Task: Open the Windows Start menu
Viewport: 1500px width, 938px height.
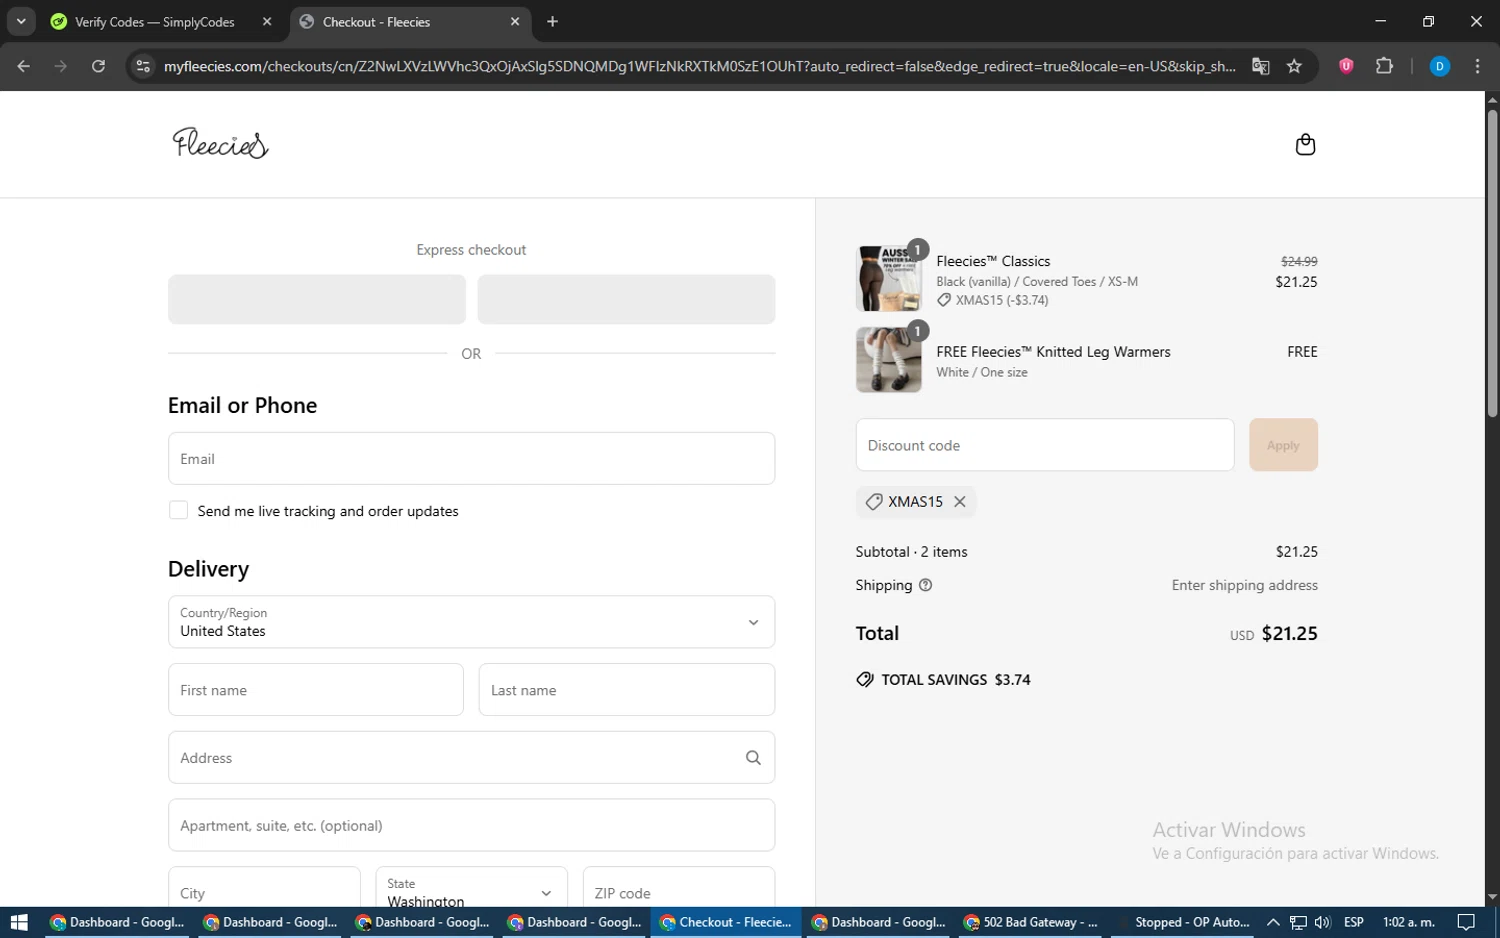Action: [19, 922]
